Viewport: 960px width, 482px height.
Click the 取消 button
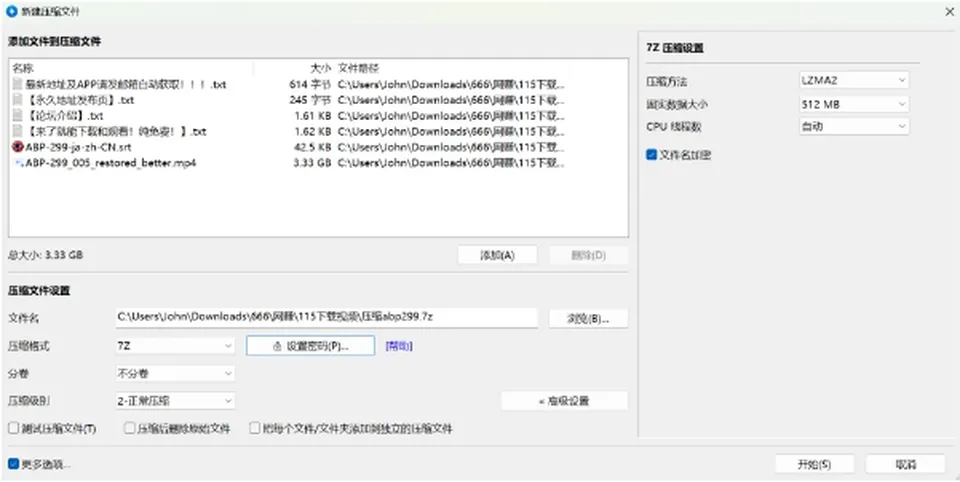pos(906,464)
